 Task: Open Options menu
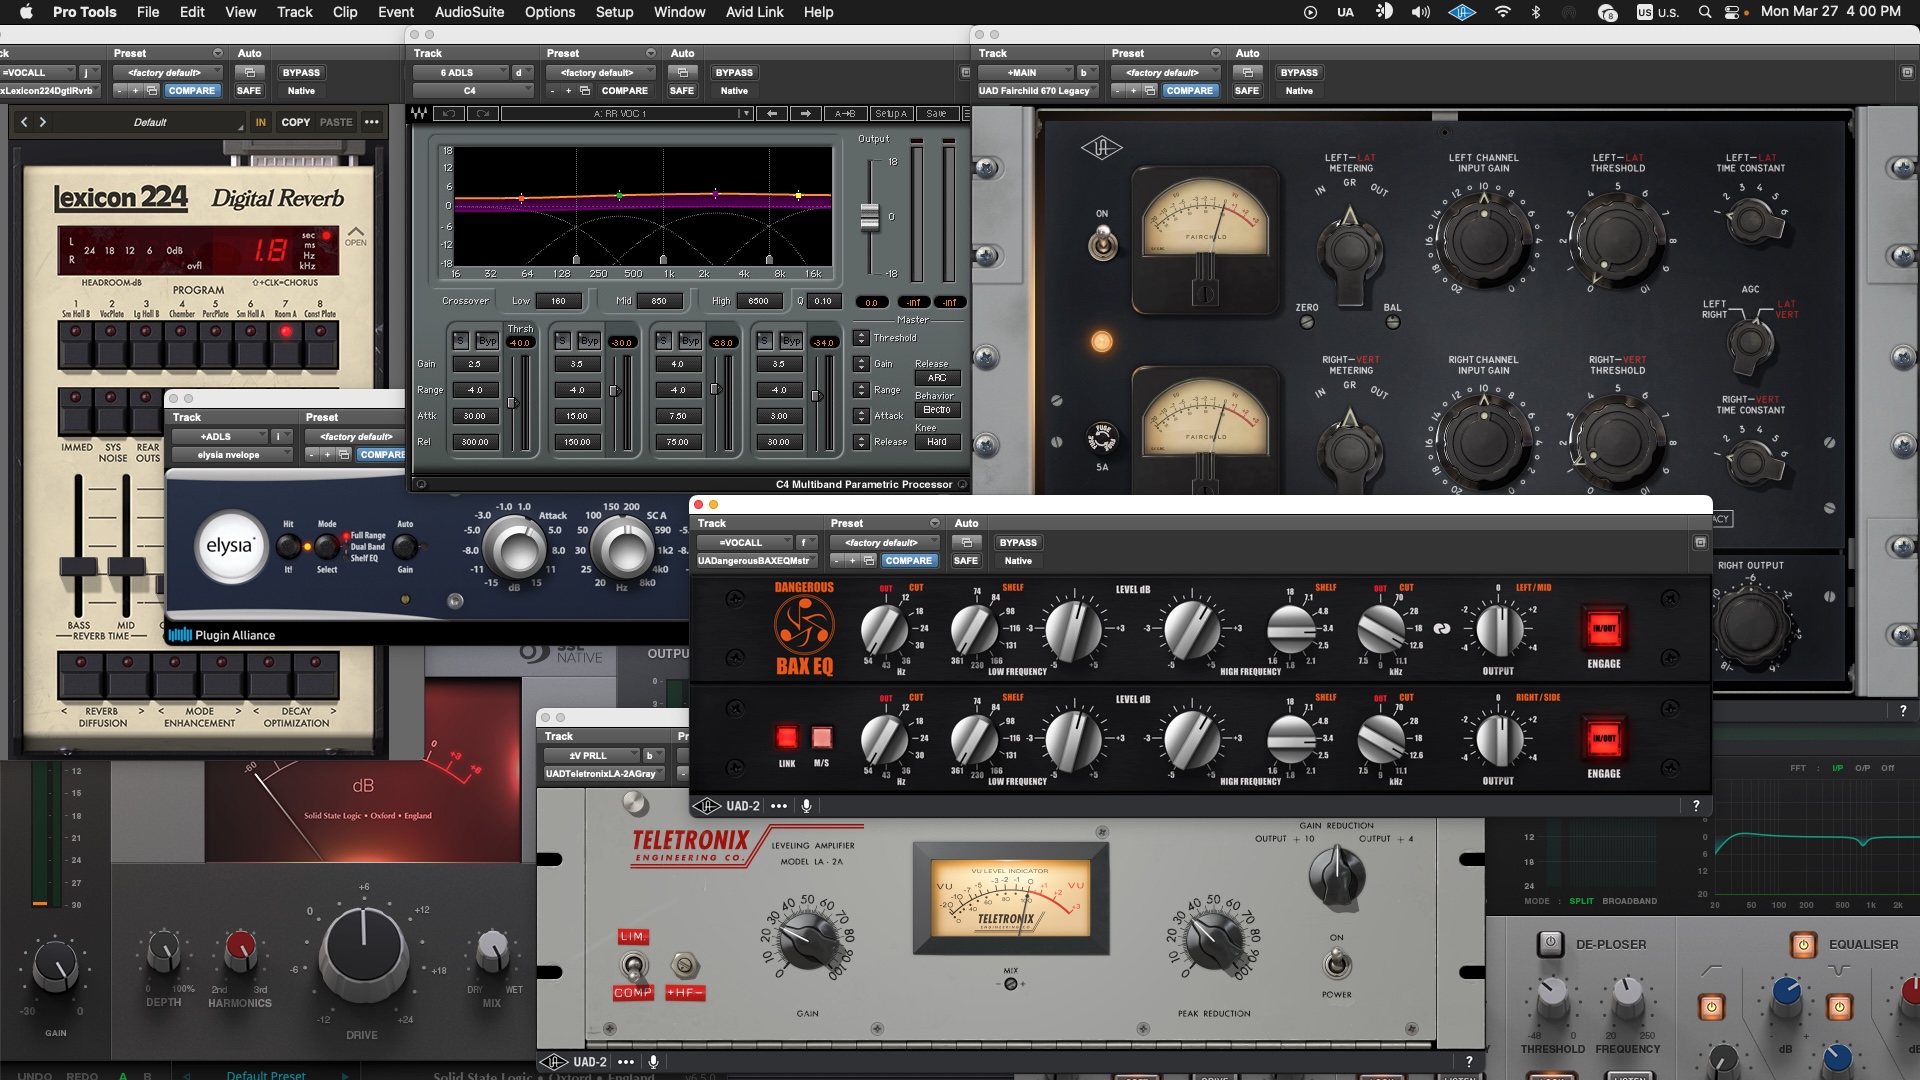(550, 12)
